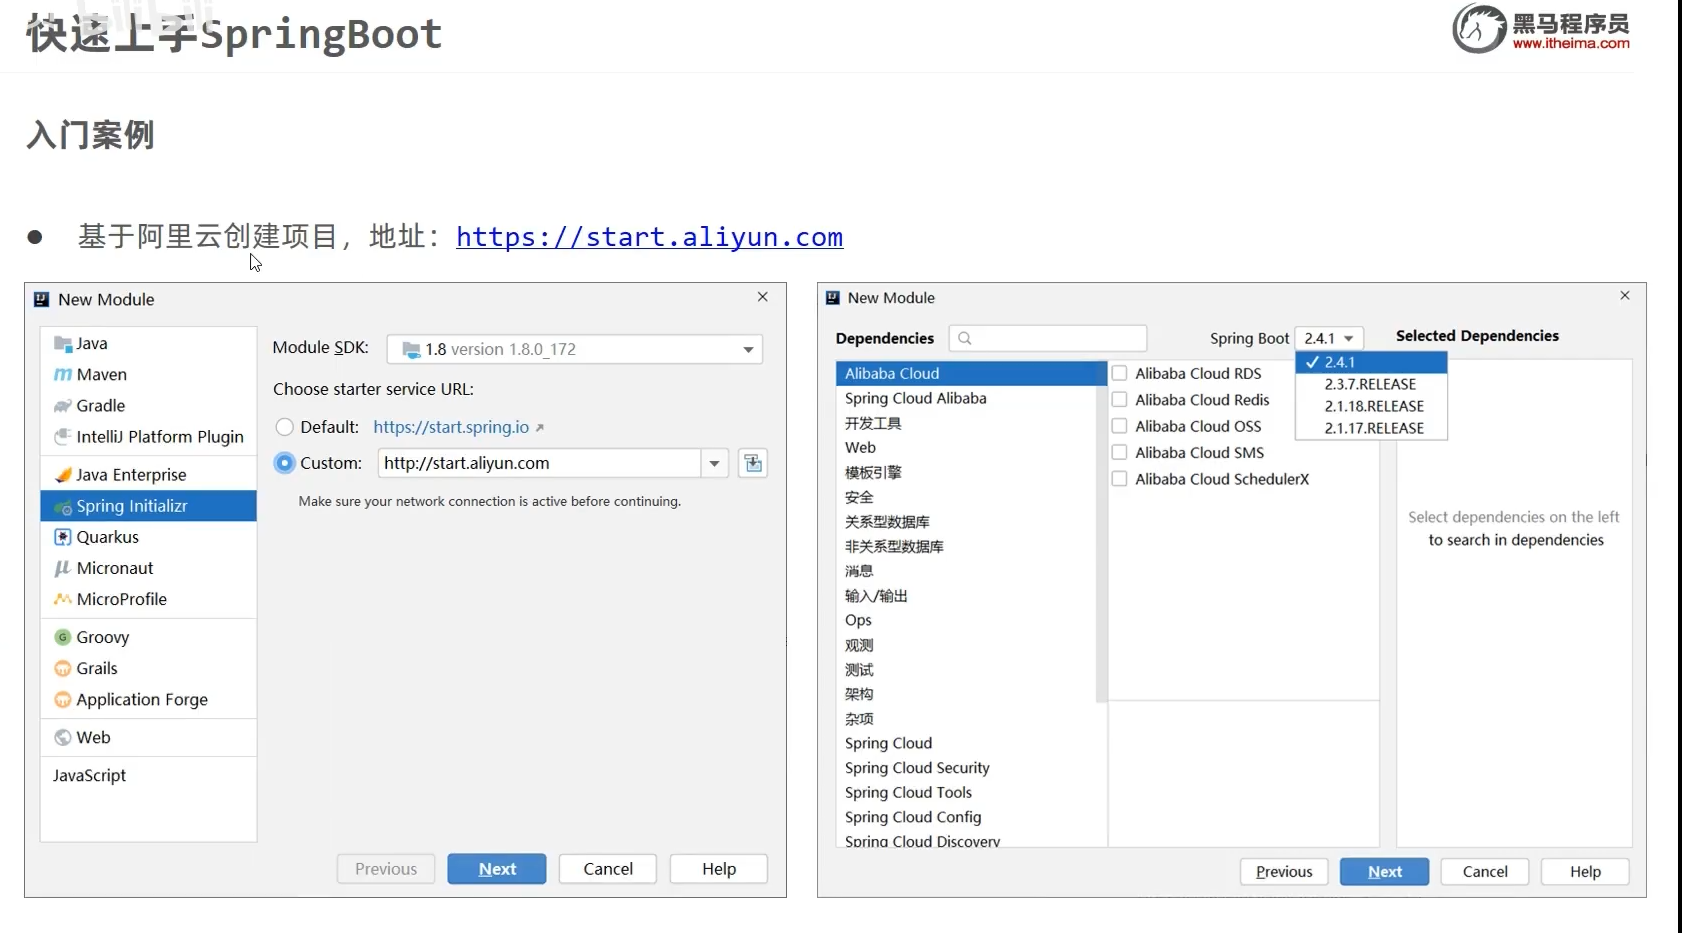Choose version 2.1.18.RELEASE
Viewport: 1682px width, 933px height.
(x=1371, y=406)
